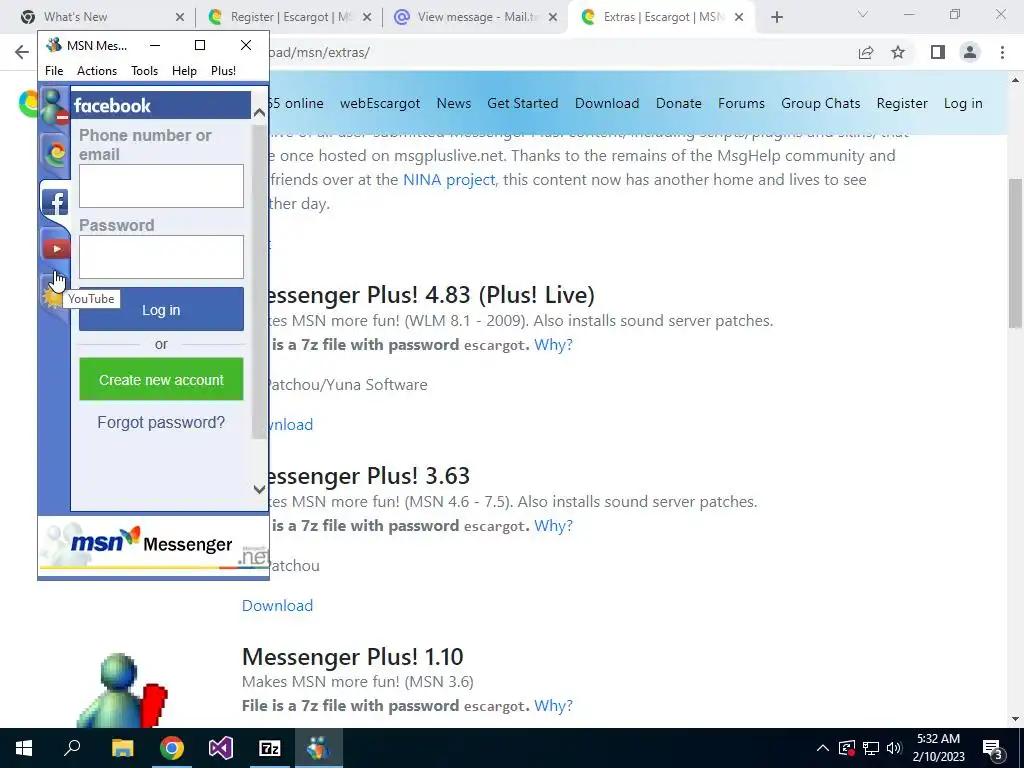Open the network tray icon
The height and width of the screenshot is (768, 1024).
pyautogui.click(x=871, y=748)
